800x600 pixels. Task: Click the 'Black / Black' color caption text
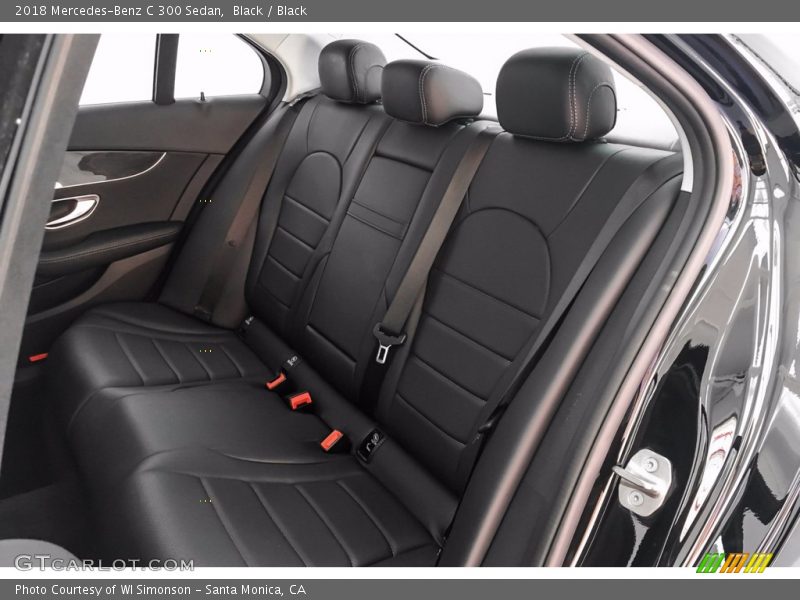click(x=270, y=11)
